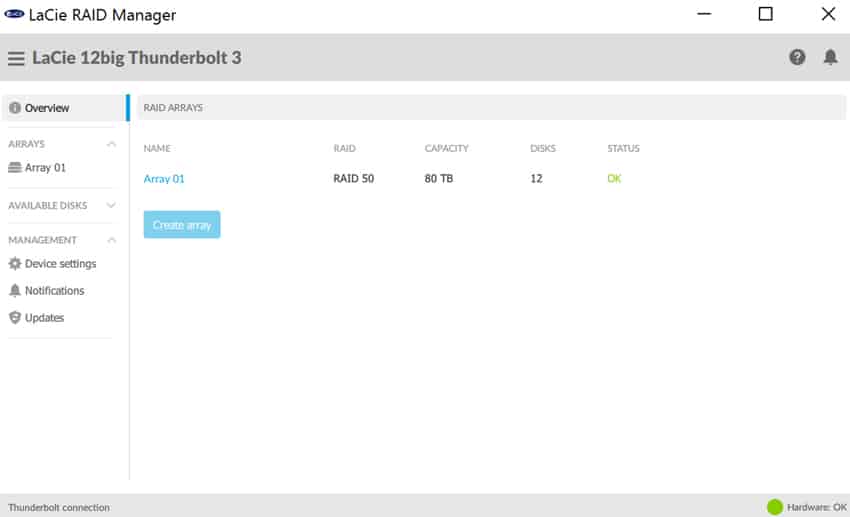Open the Array 01 link in the table
Image resolution: width=850 pixels, height=517 pixels.
pos(164,179)
